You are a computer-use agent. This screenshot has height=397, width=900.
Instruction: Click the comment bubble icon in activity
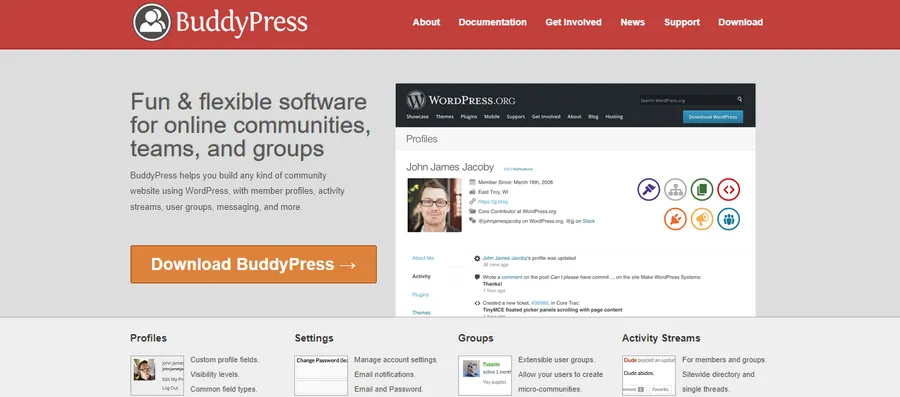(x=477, y=277)
